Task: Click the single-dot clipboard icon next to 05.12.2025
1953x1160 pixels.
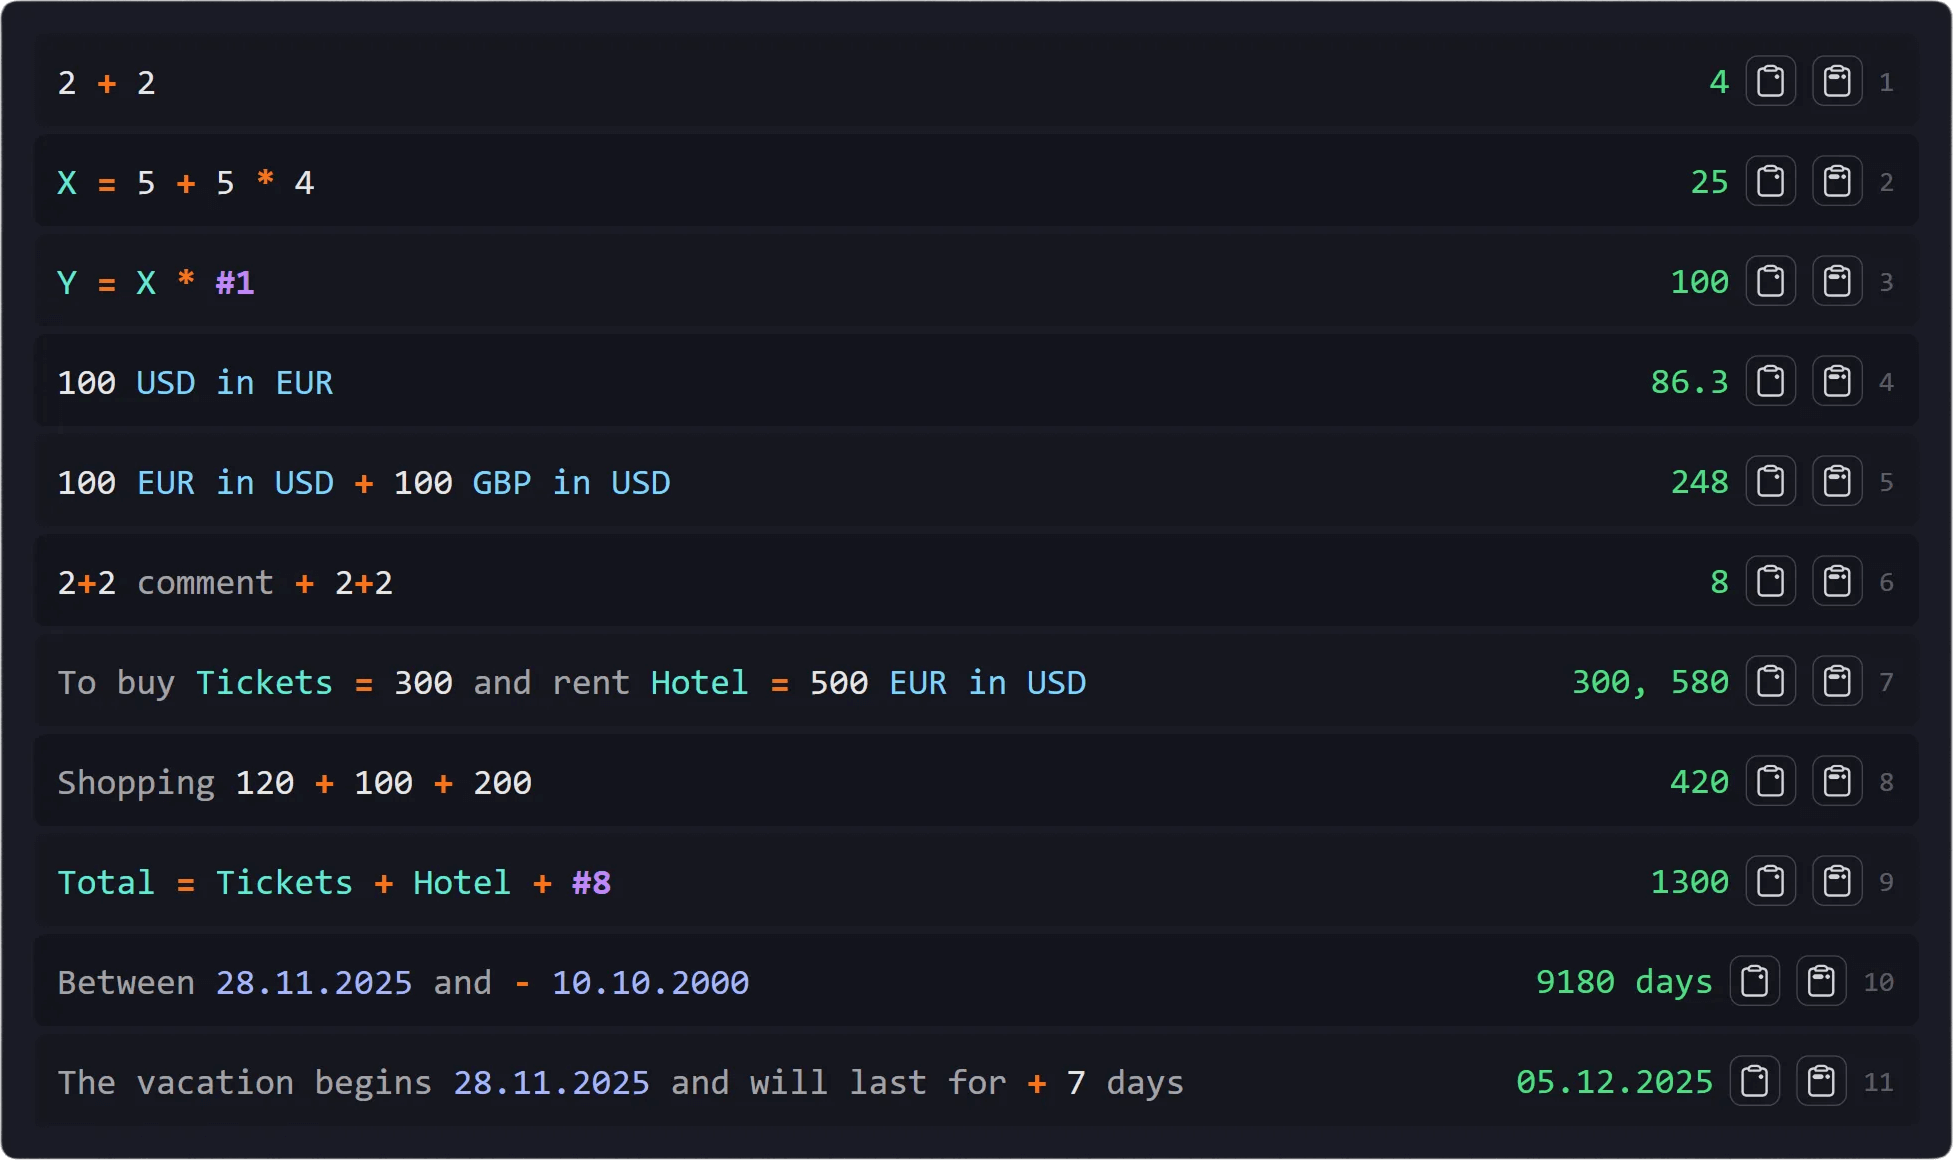Action: (x=1754, y=1081)
